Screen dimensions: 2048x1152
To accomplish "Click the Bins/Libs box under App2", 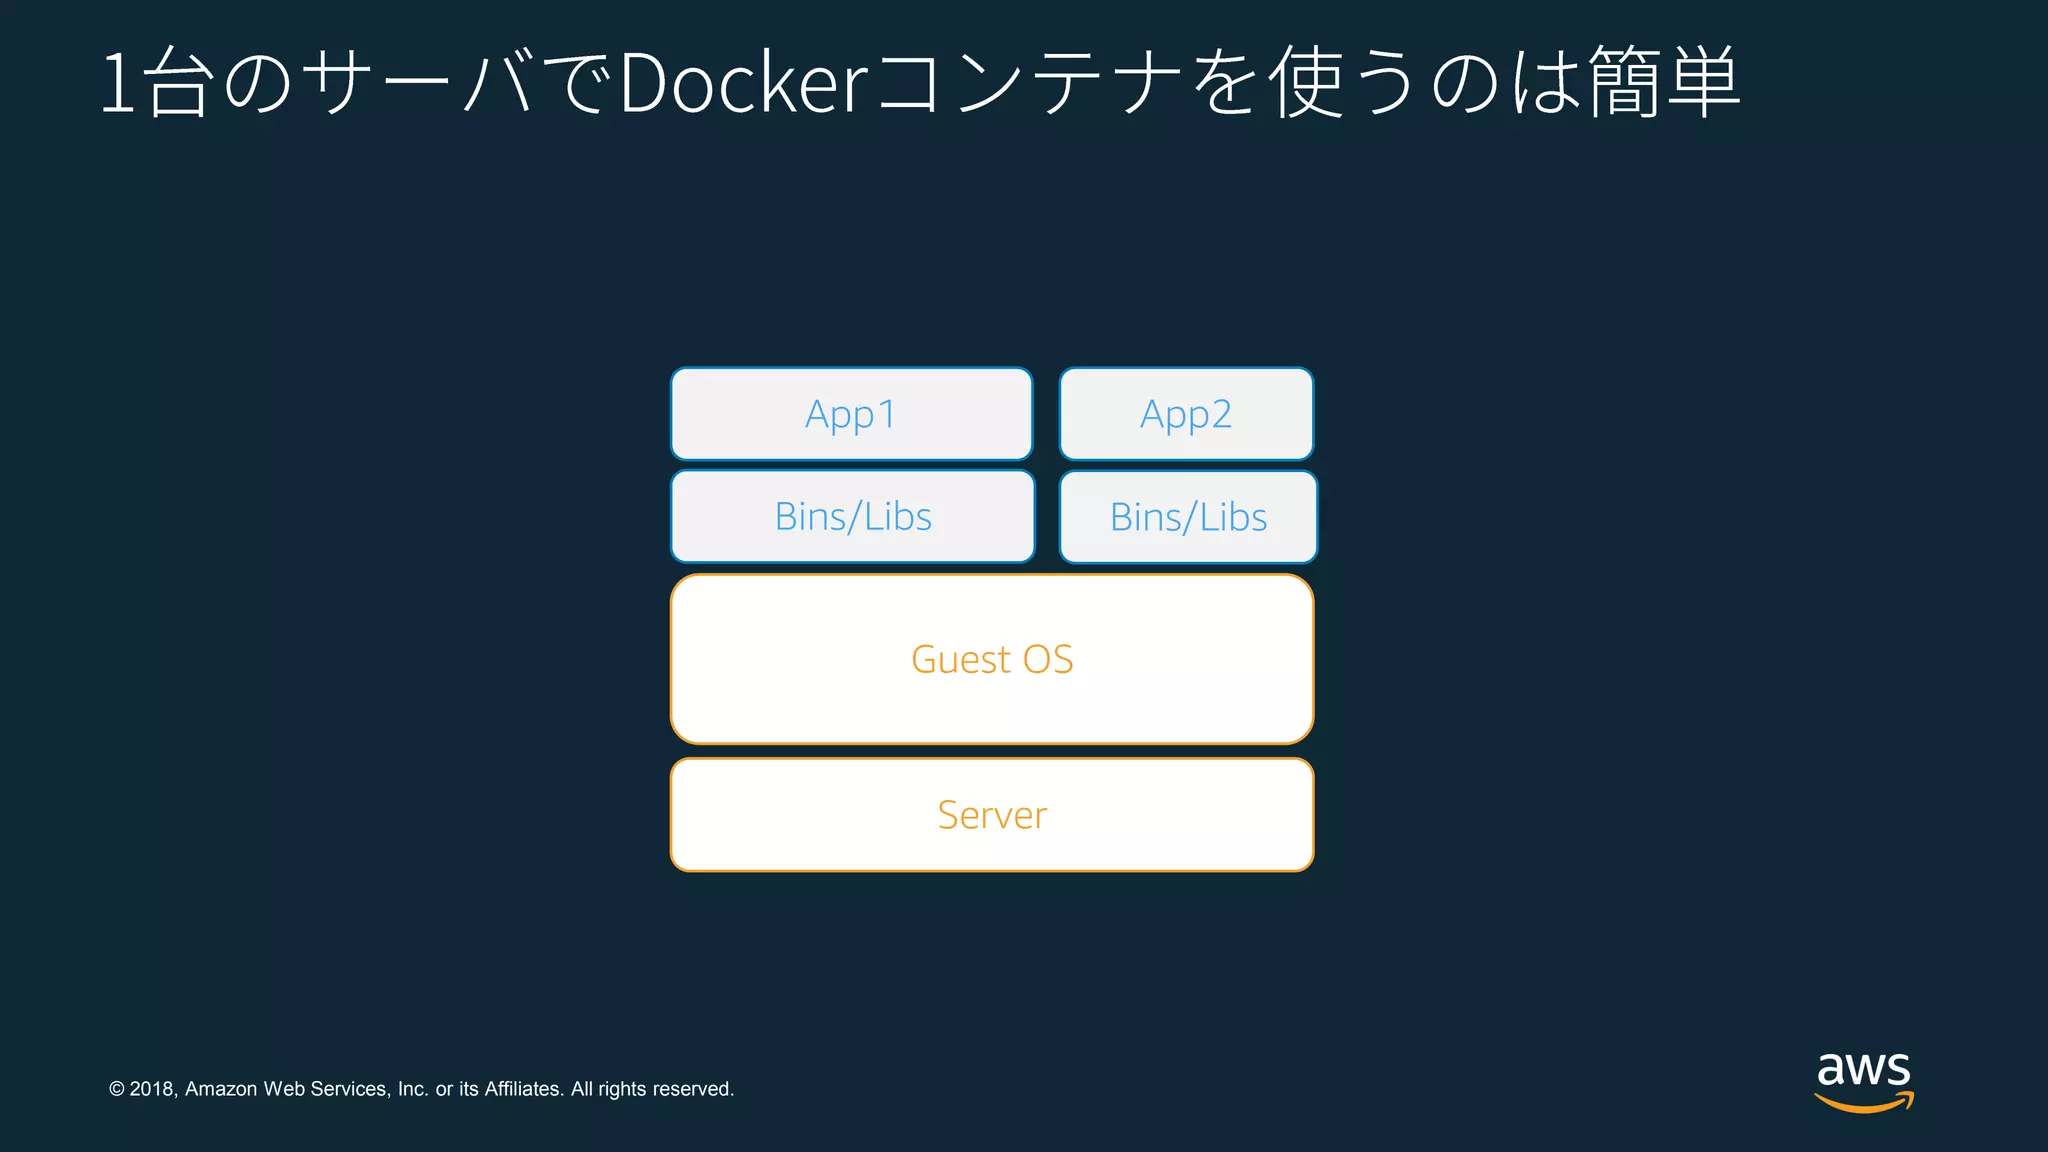I will coord(1188,517).
